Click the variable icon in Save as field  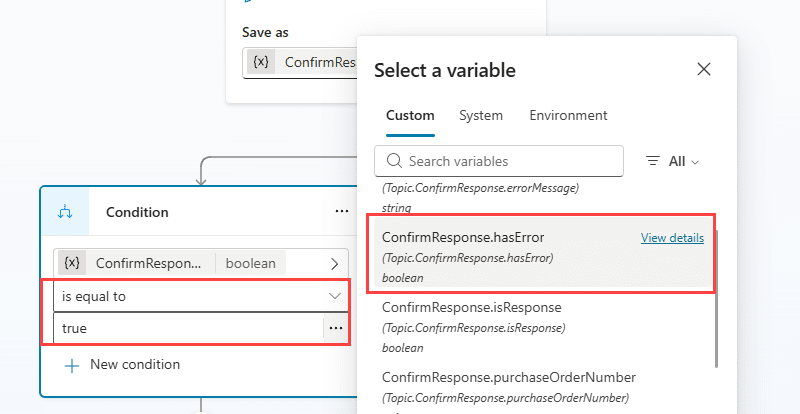pos(261,62)
